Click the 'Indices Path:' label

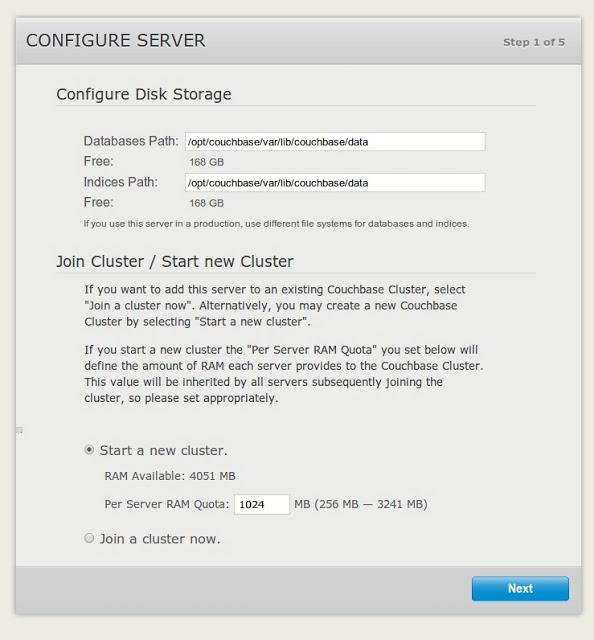tap(120, 182)
